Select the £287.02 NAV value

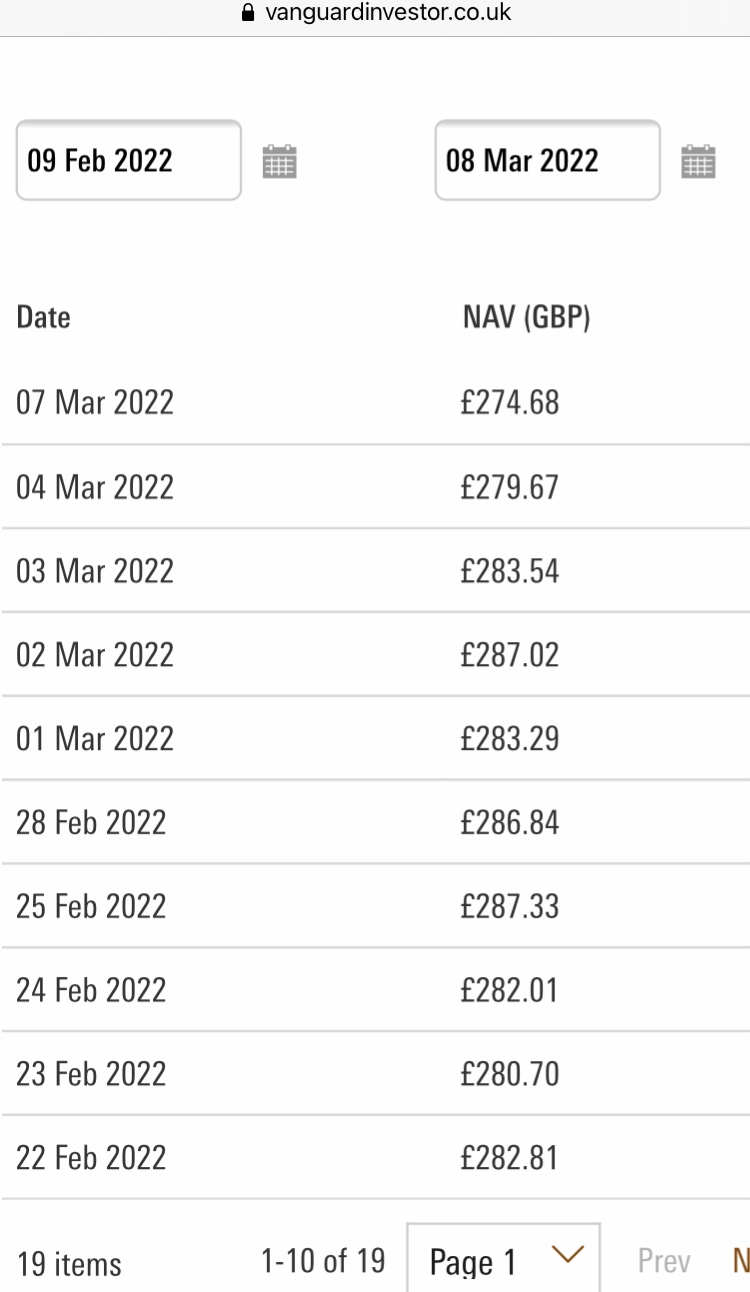(510, 655)
